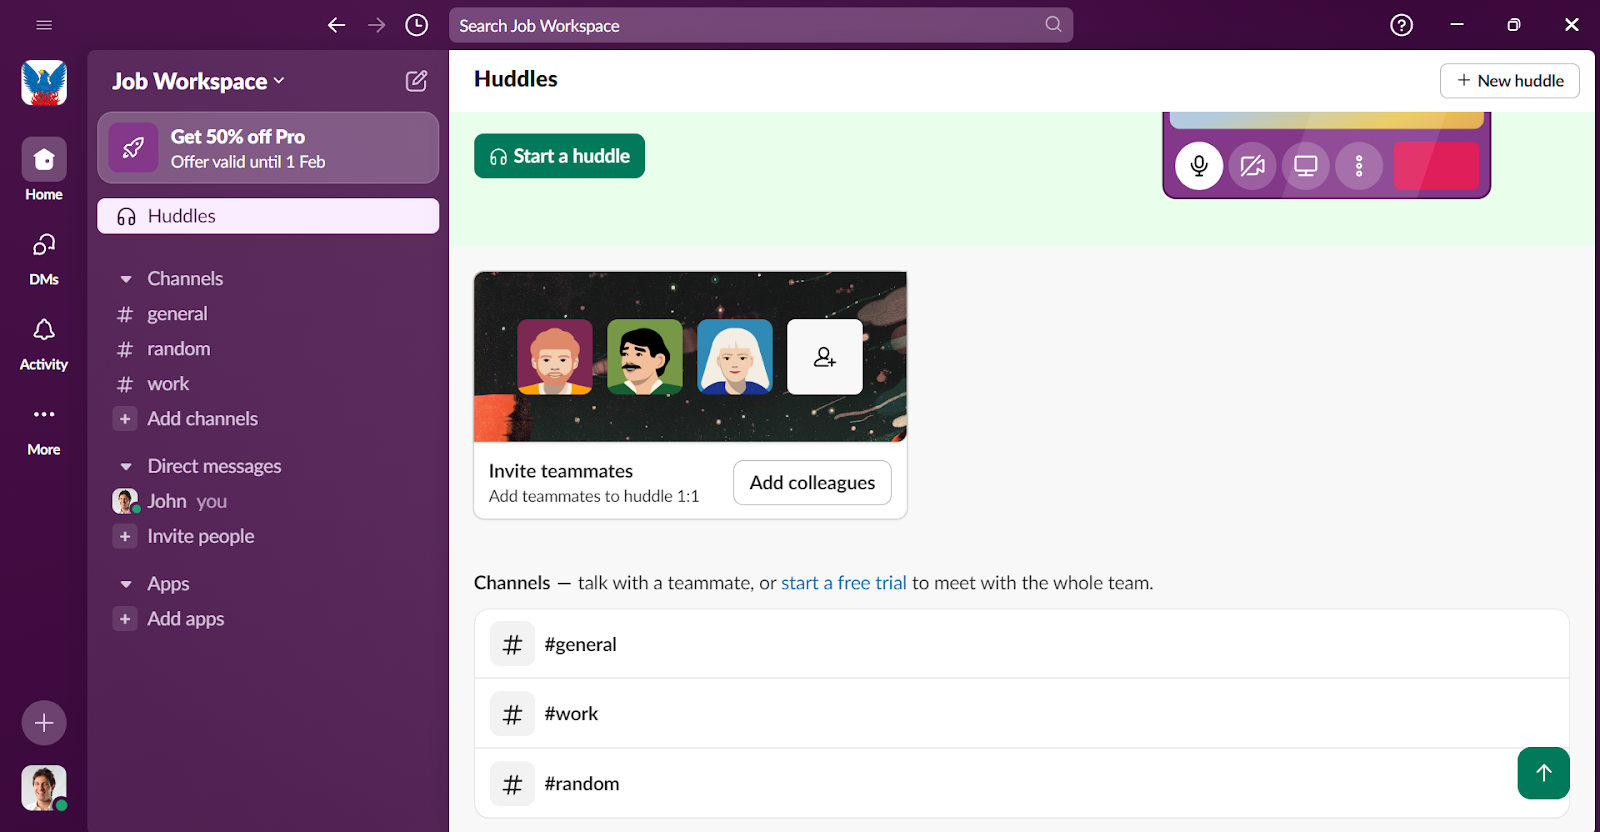Screen dimensions: 1600x832
Task: Click the microphone icon in huddle preview
Action: 1199,166
